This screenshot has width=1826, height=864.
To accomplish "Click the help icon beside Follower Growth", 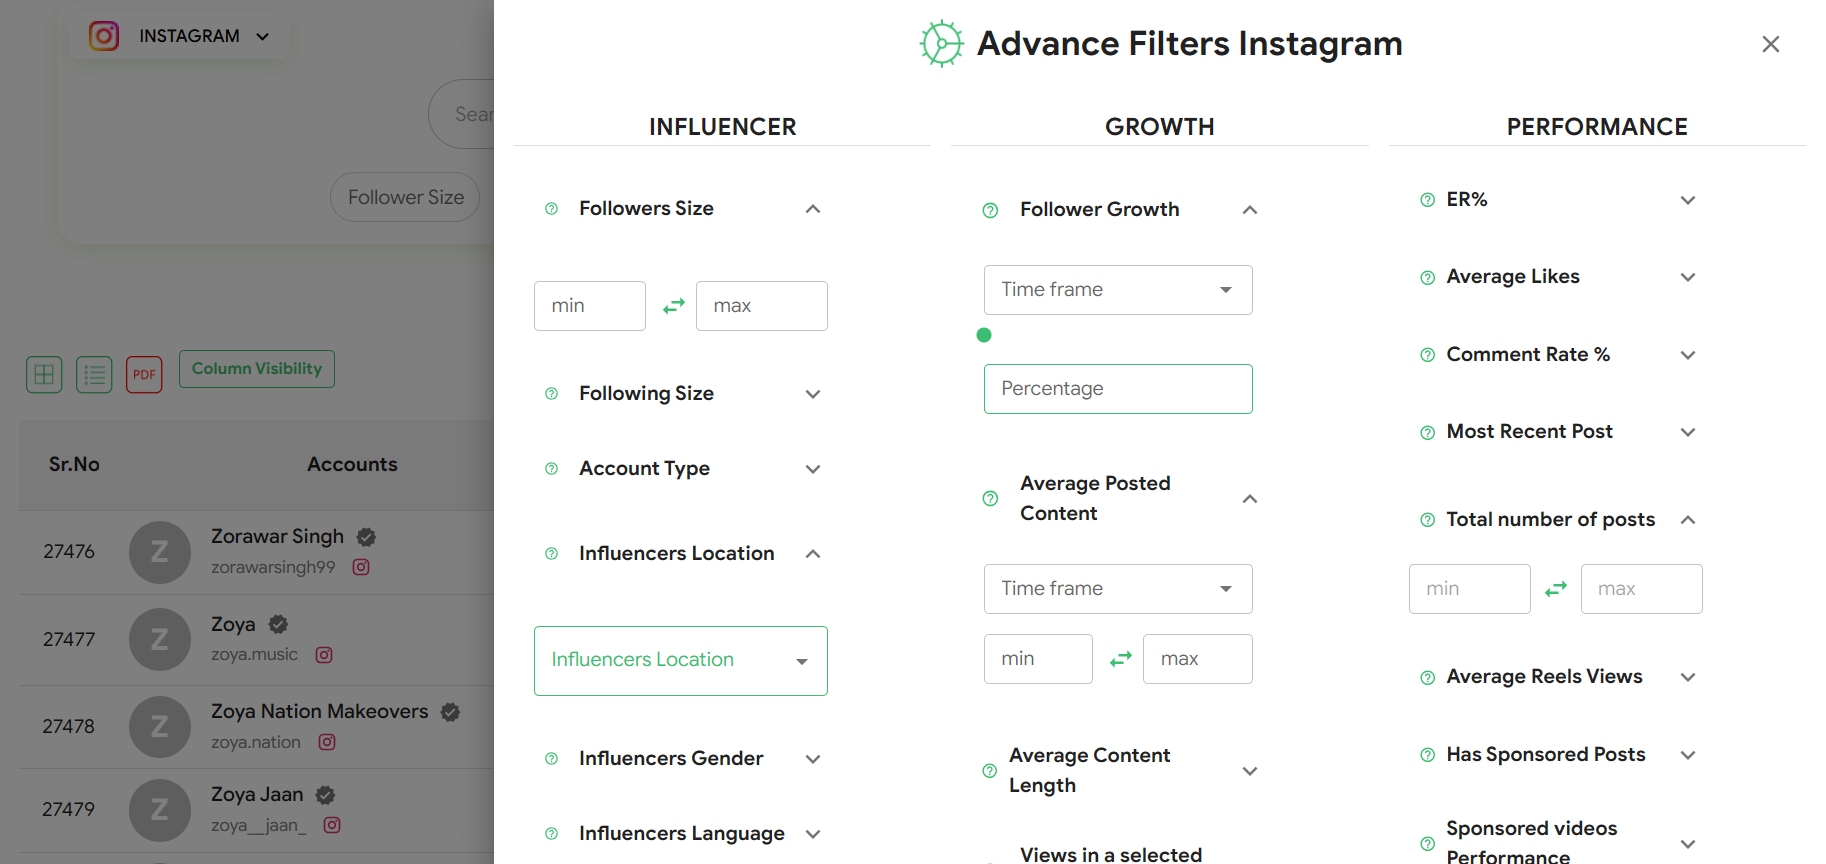I will point(990,210).
